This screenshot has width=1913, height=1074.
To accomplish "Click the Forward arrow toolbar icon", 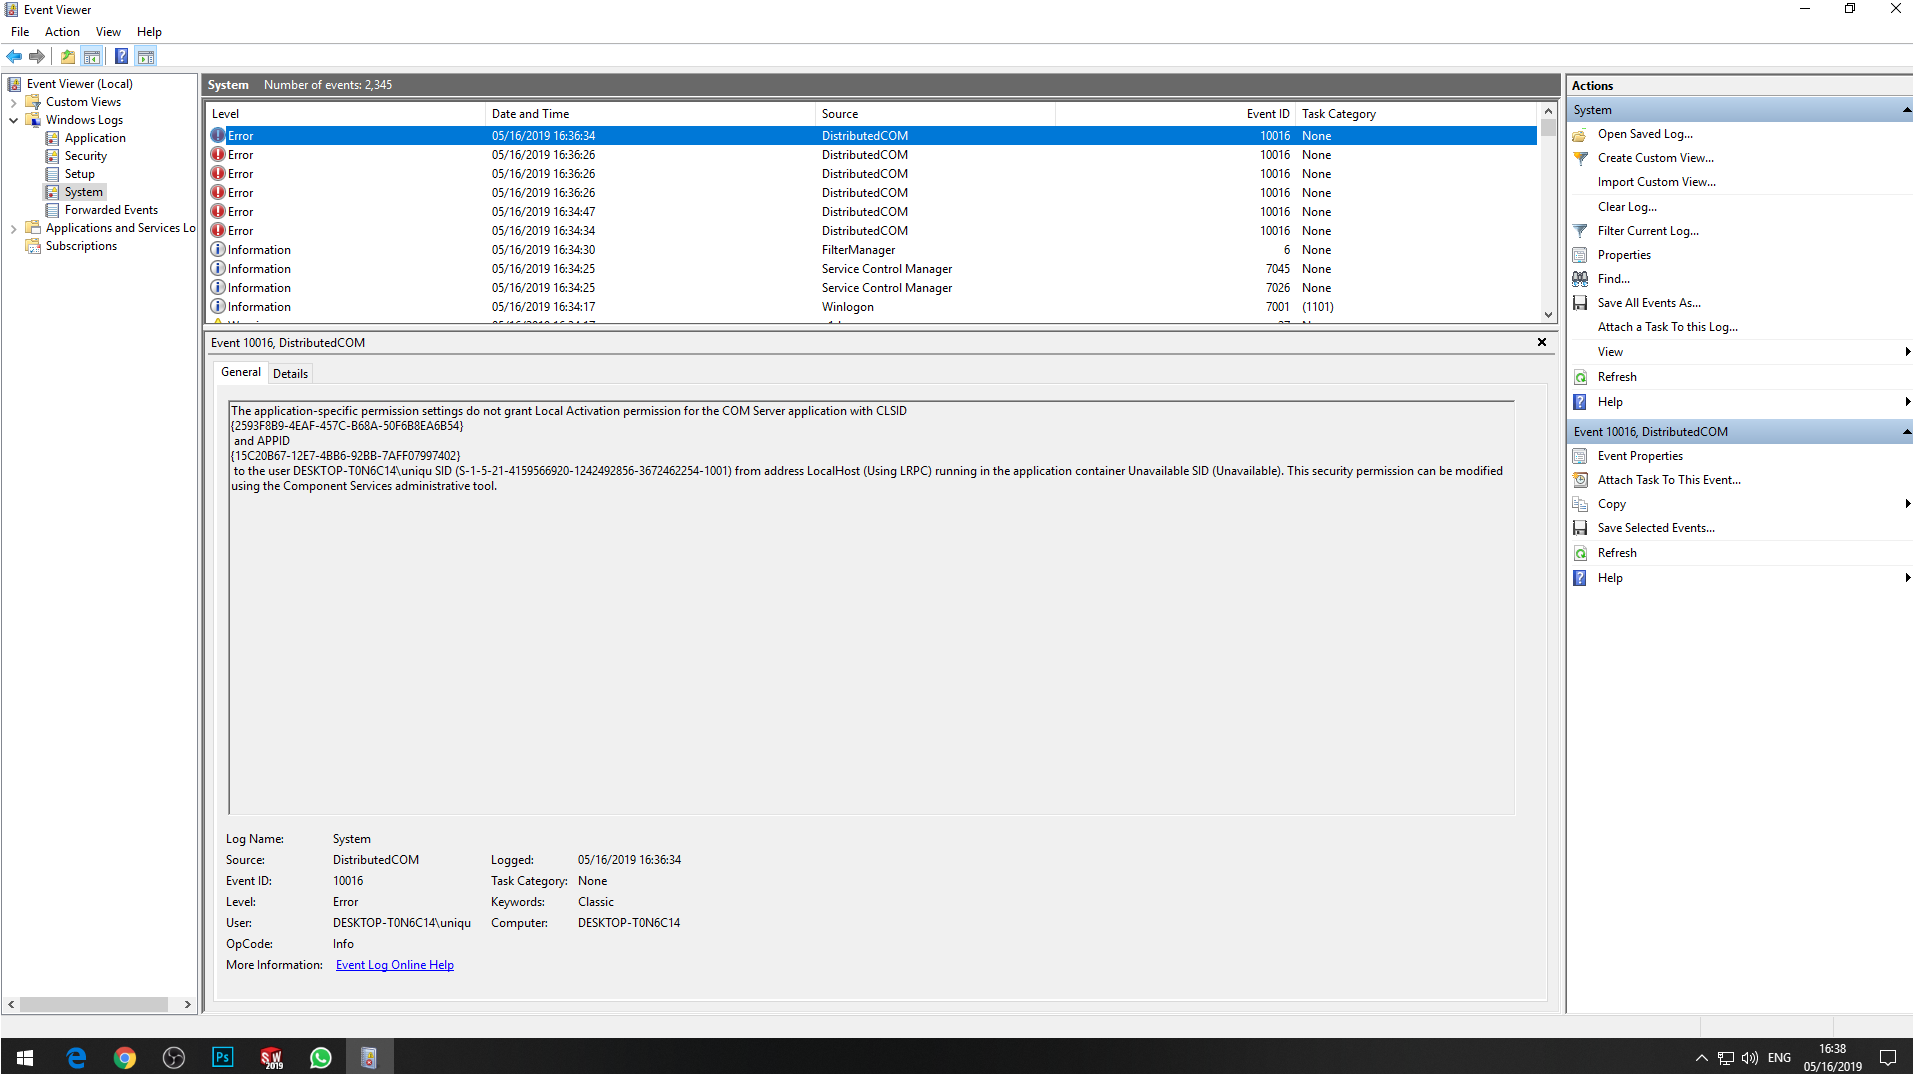I will [x=37, y=56].
